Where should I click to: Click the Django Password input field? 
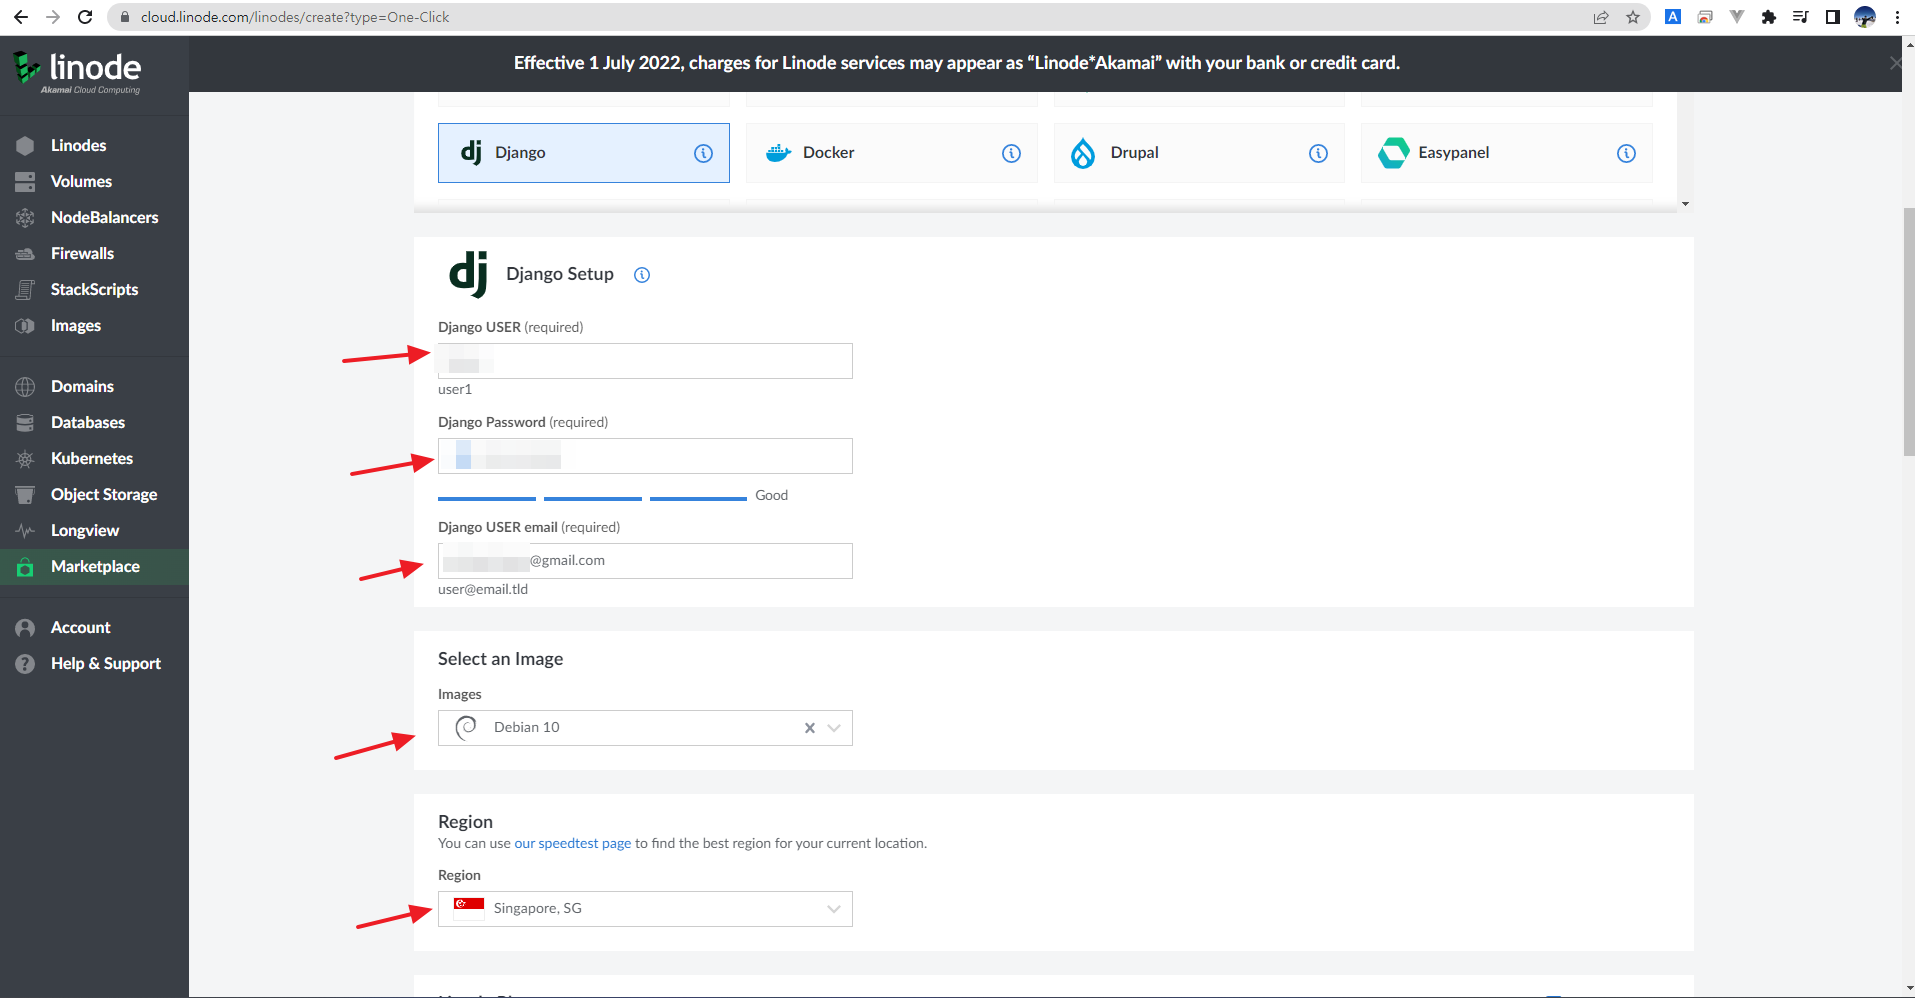pos(645,456)
